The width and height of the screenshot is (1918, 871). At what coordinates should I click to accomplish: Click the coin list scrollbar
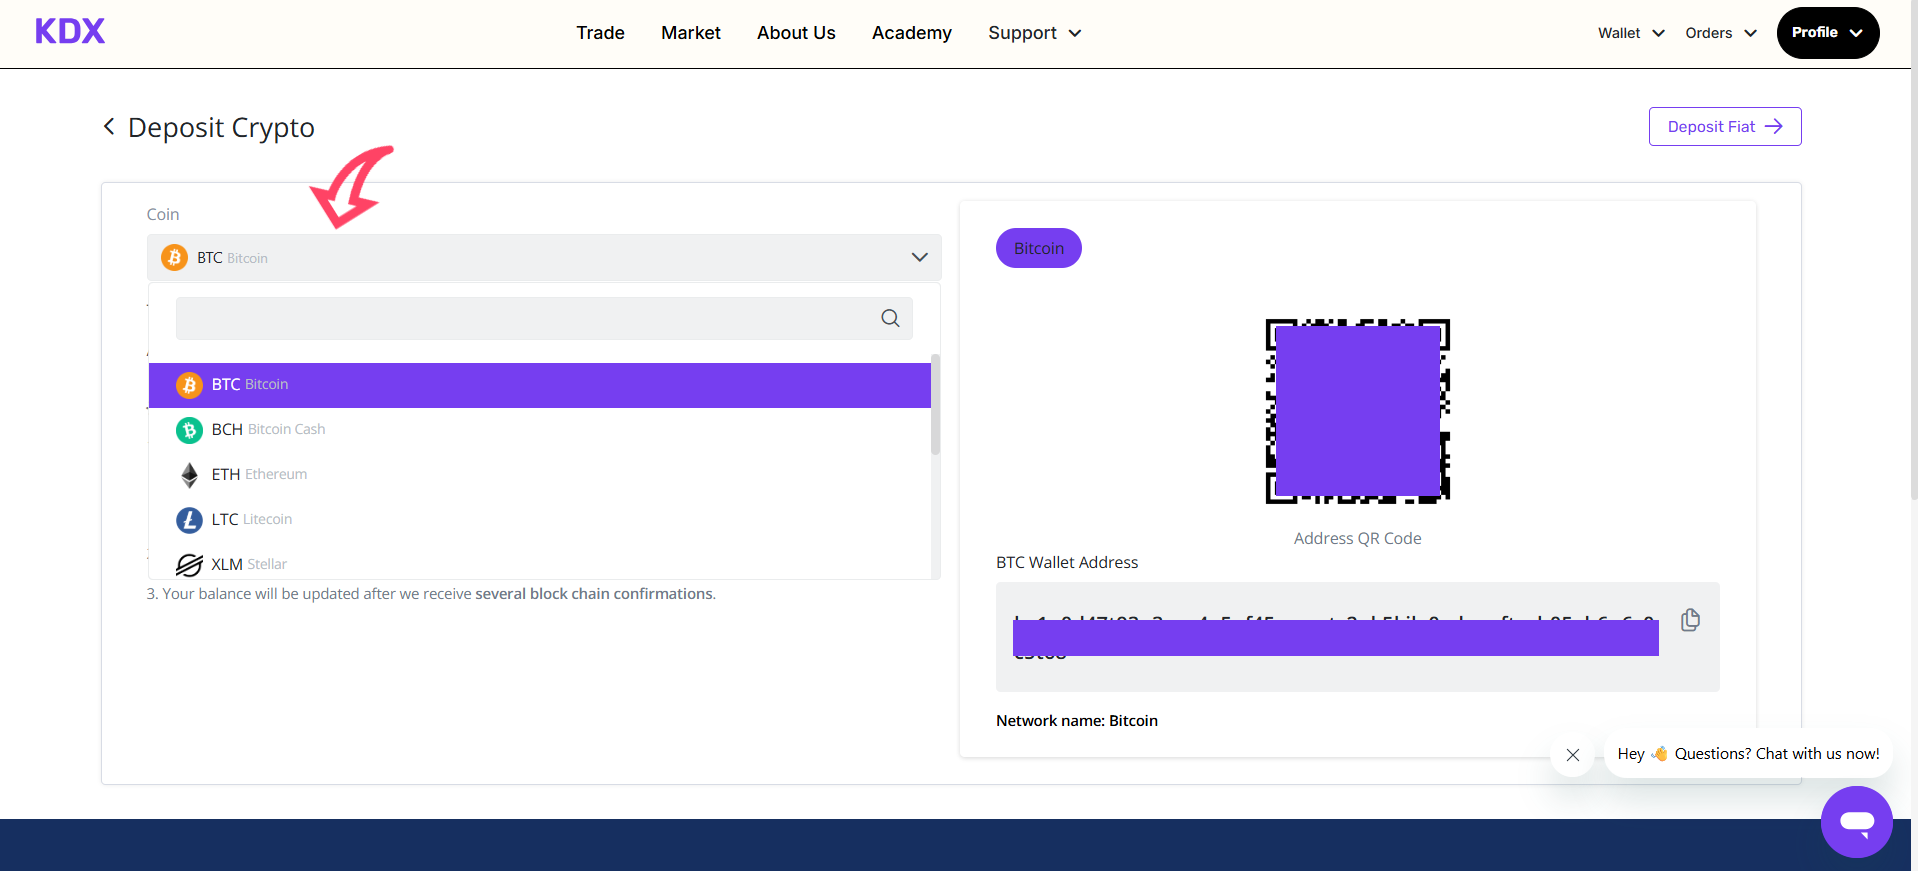[935, 405]
